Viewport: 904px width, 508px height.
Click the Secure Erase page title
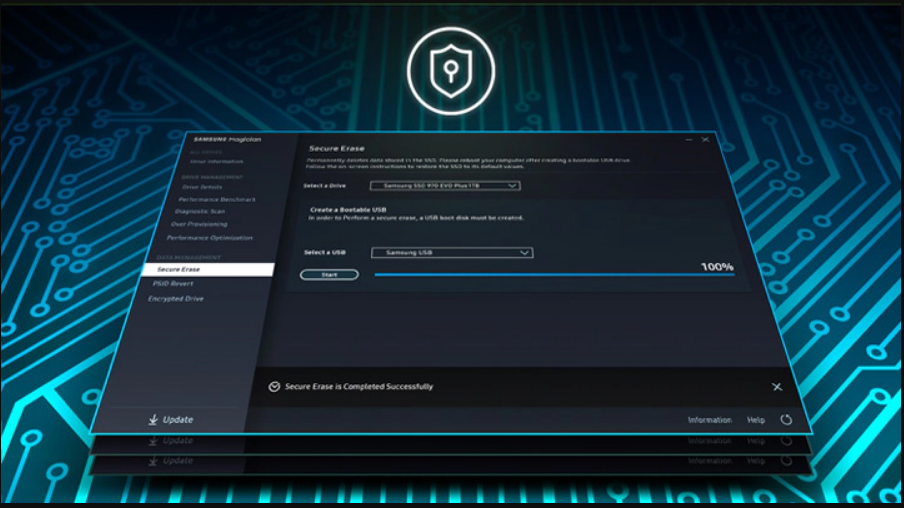[337, 148]
